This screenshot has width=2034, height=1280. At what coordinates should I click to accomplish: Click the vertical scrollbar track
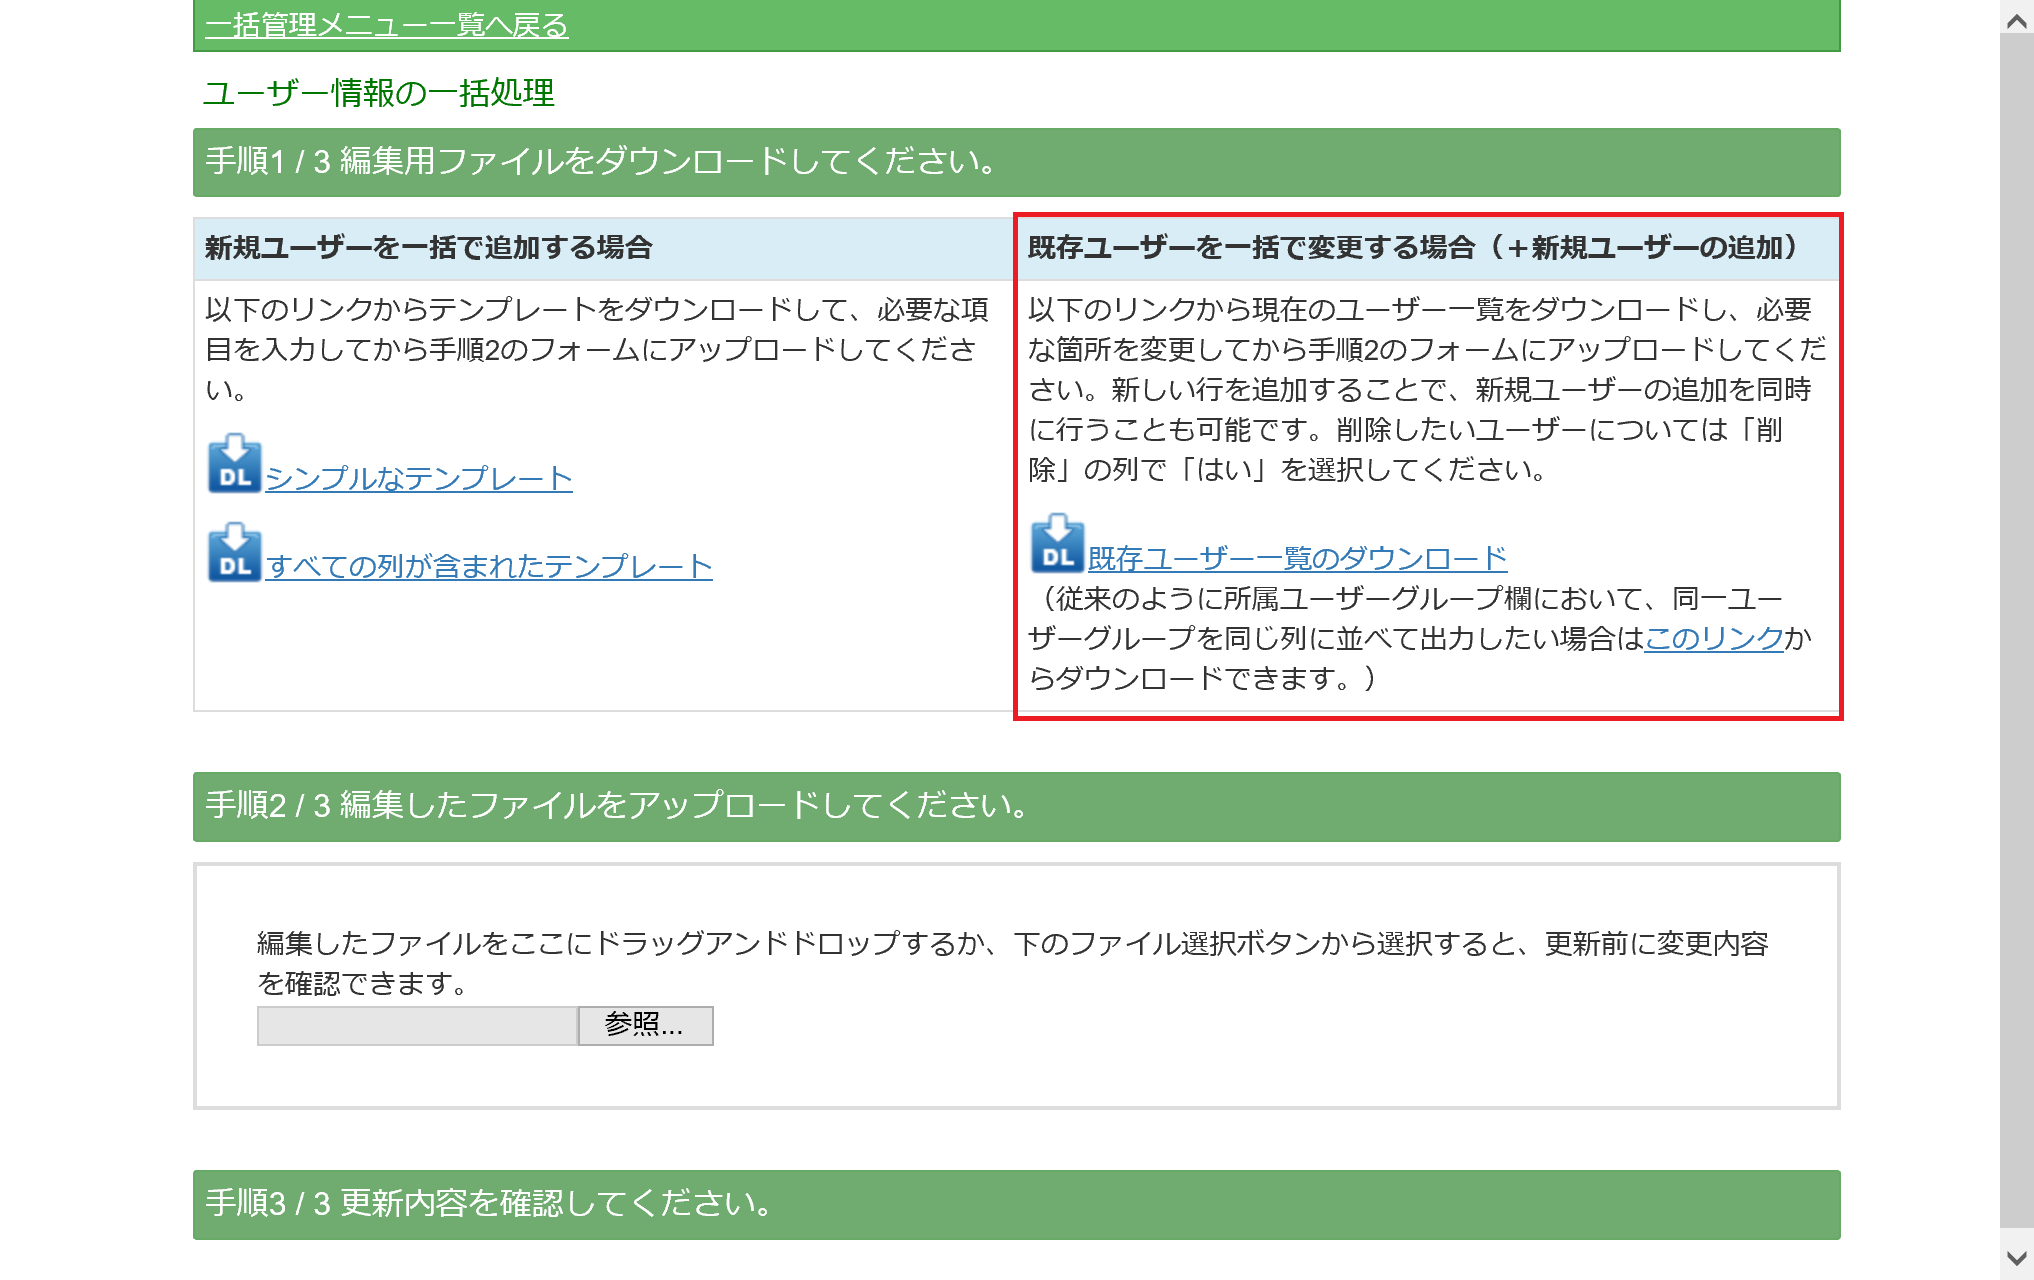[x=2016, y=640]
